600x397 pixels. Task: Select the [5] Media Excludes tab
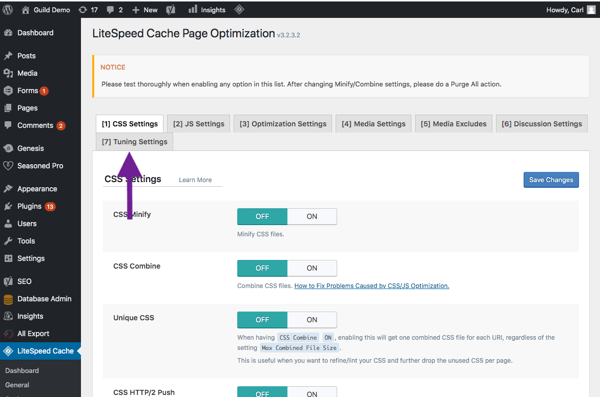click(x=453, y=124)
